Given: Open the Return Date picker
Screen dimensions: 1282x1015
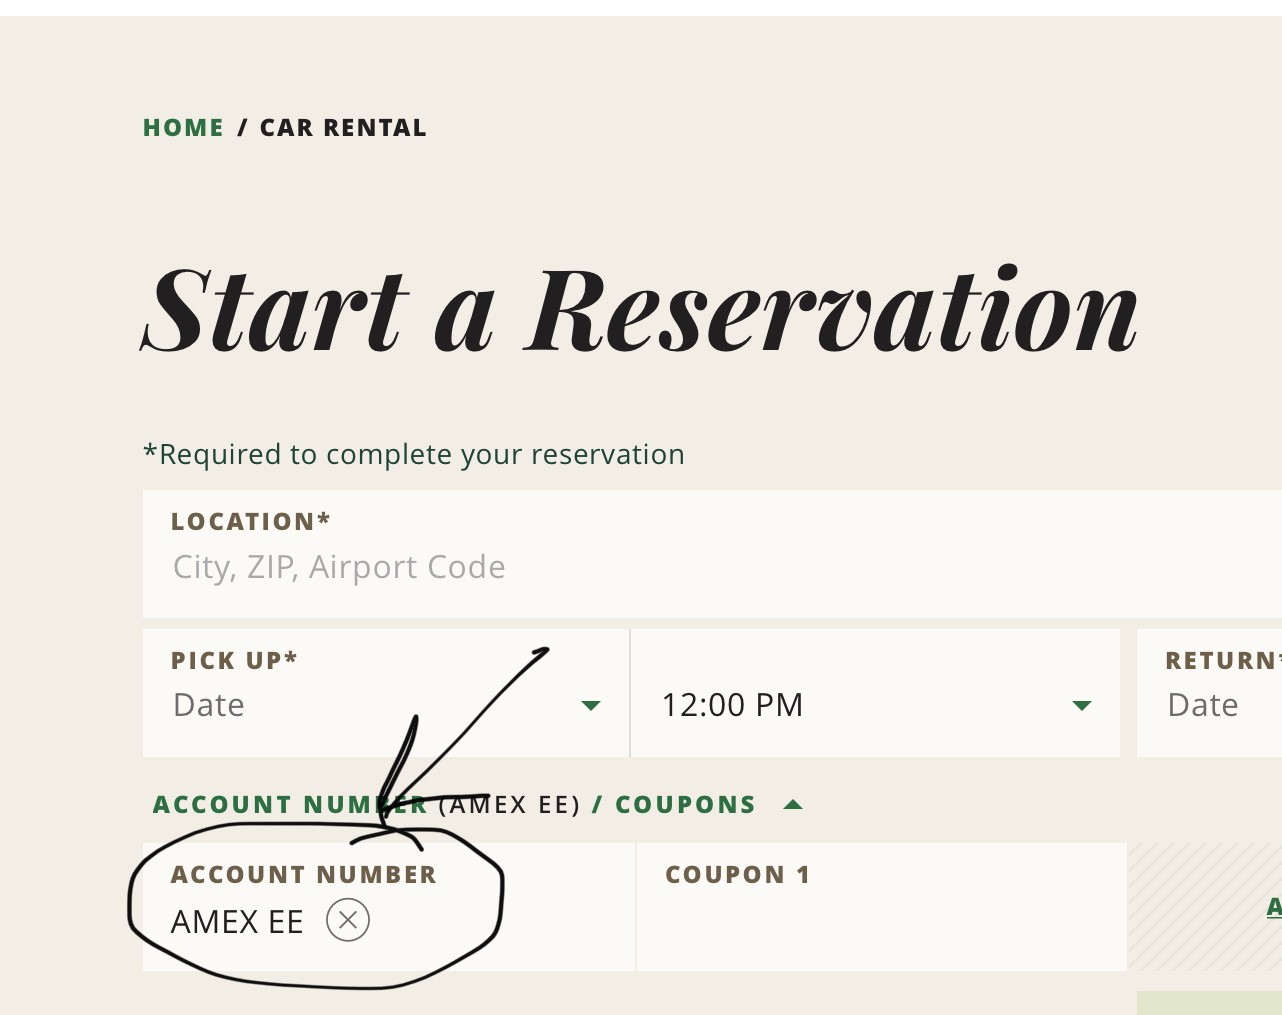Looking at the screenshot, I should [1205, 704].
